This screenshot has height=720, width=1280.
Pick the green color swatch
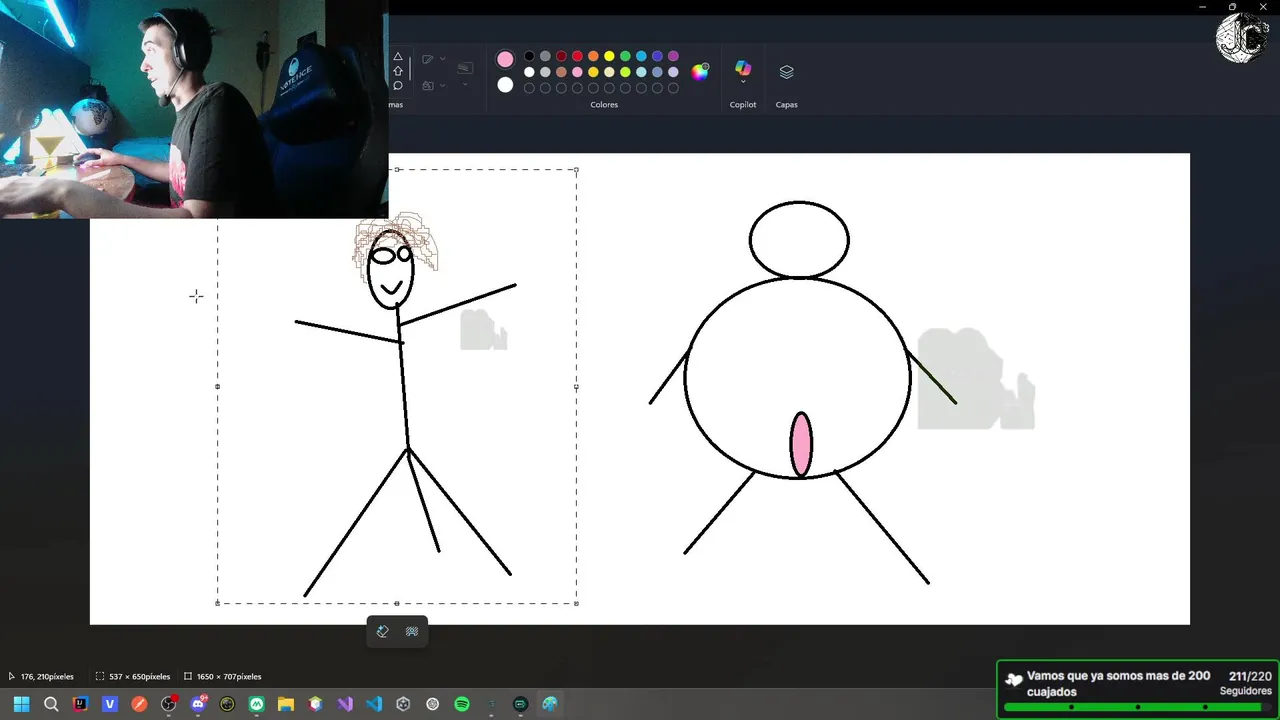pyautogui.click(x=625, y=56)
